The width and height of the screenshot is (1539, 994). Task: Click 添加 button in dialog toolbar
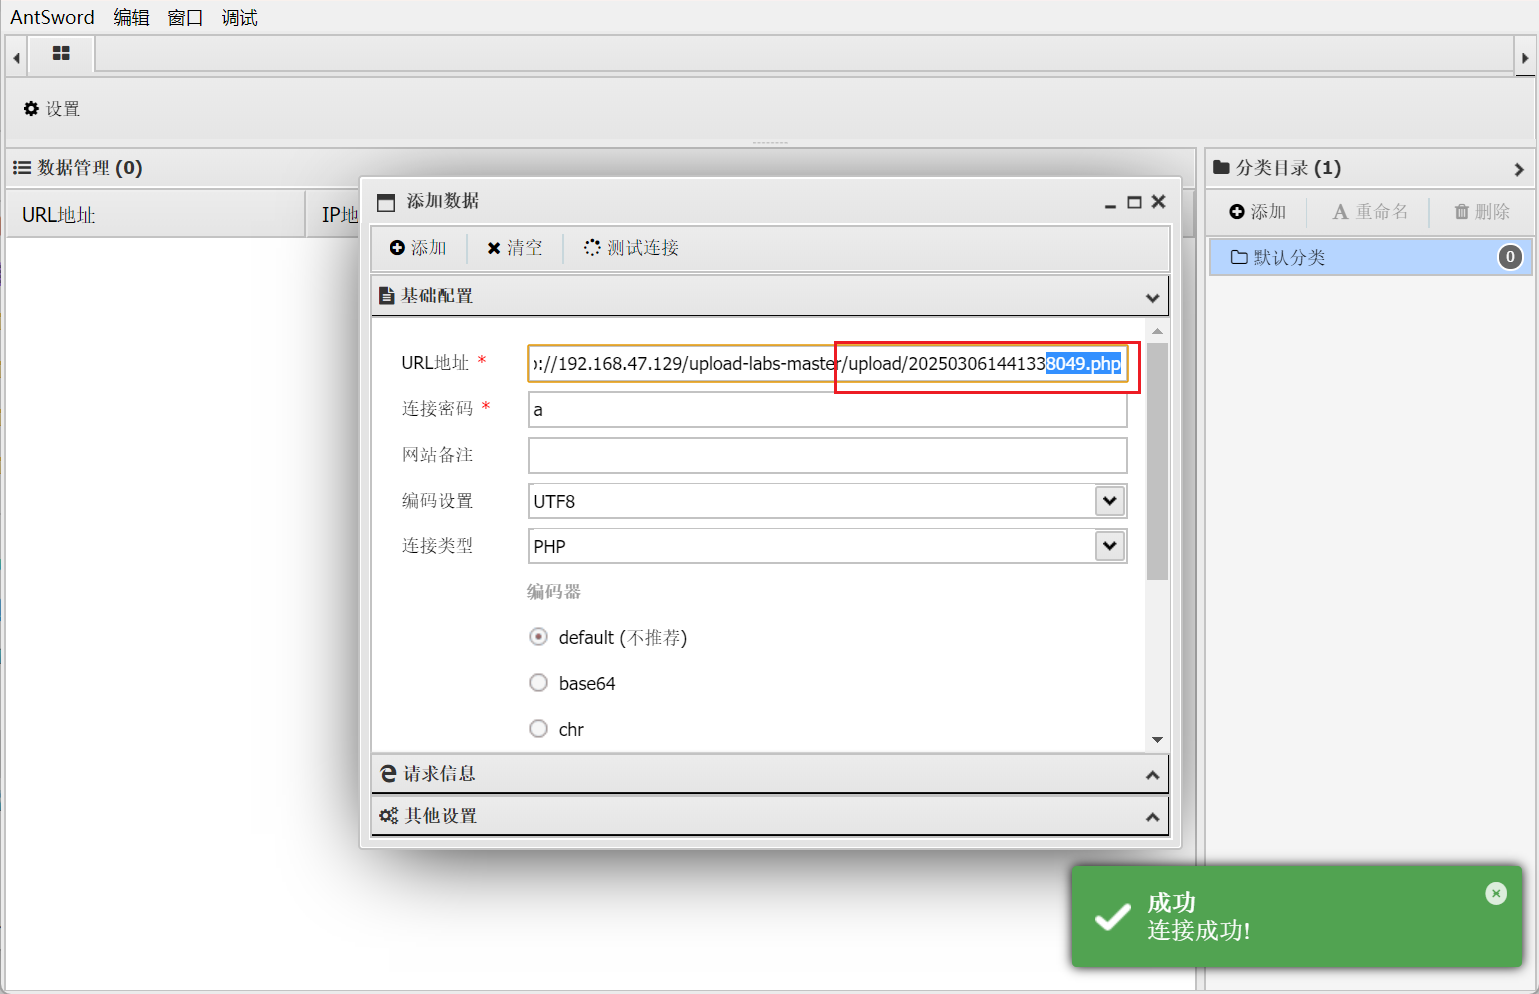[418, 247]
